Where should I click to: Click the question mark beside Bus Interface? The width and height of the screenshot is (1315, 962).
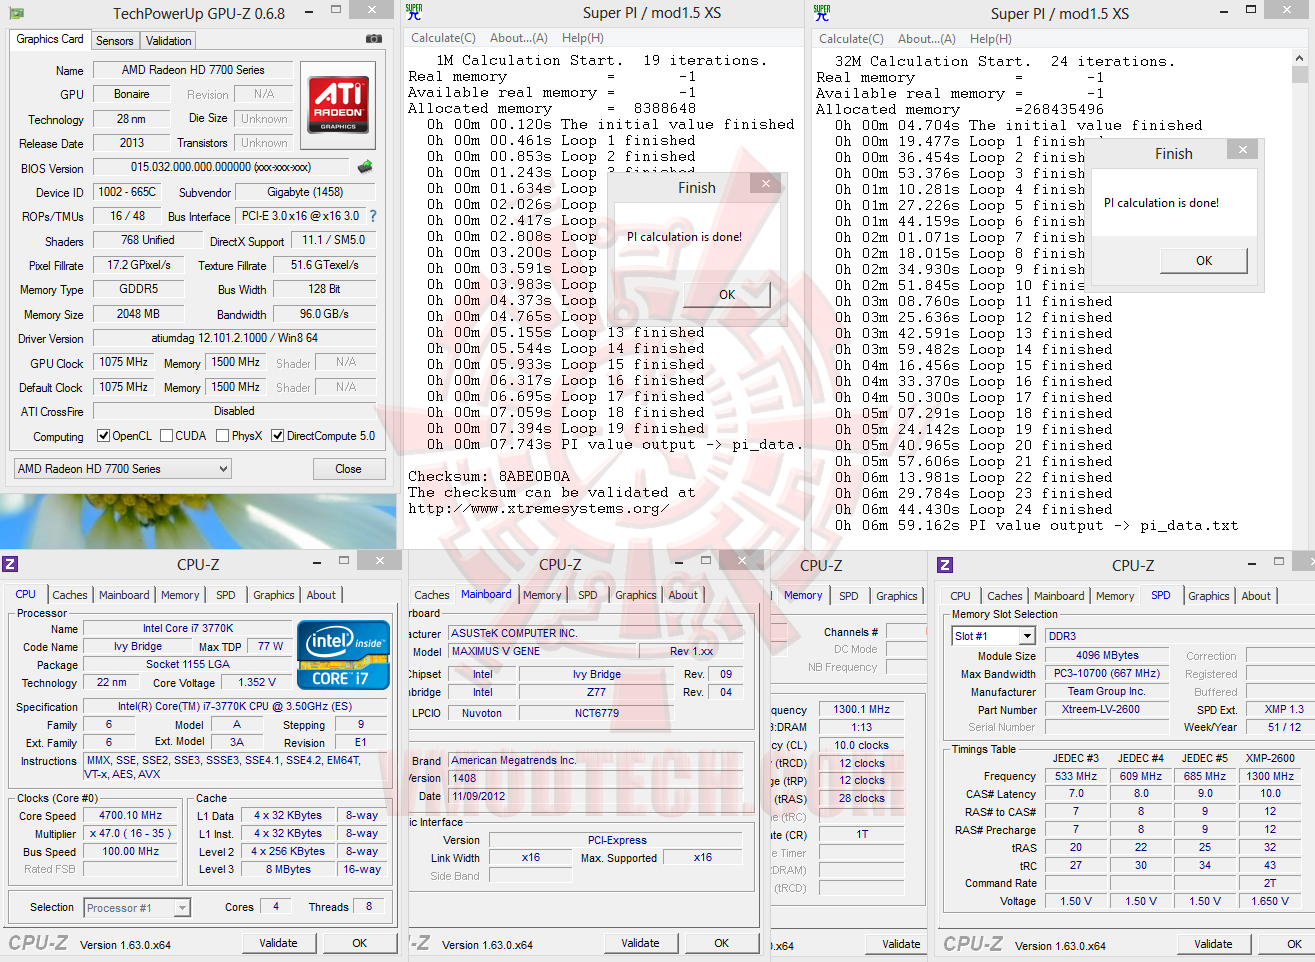coord(371,216)
